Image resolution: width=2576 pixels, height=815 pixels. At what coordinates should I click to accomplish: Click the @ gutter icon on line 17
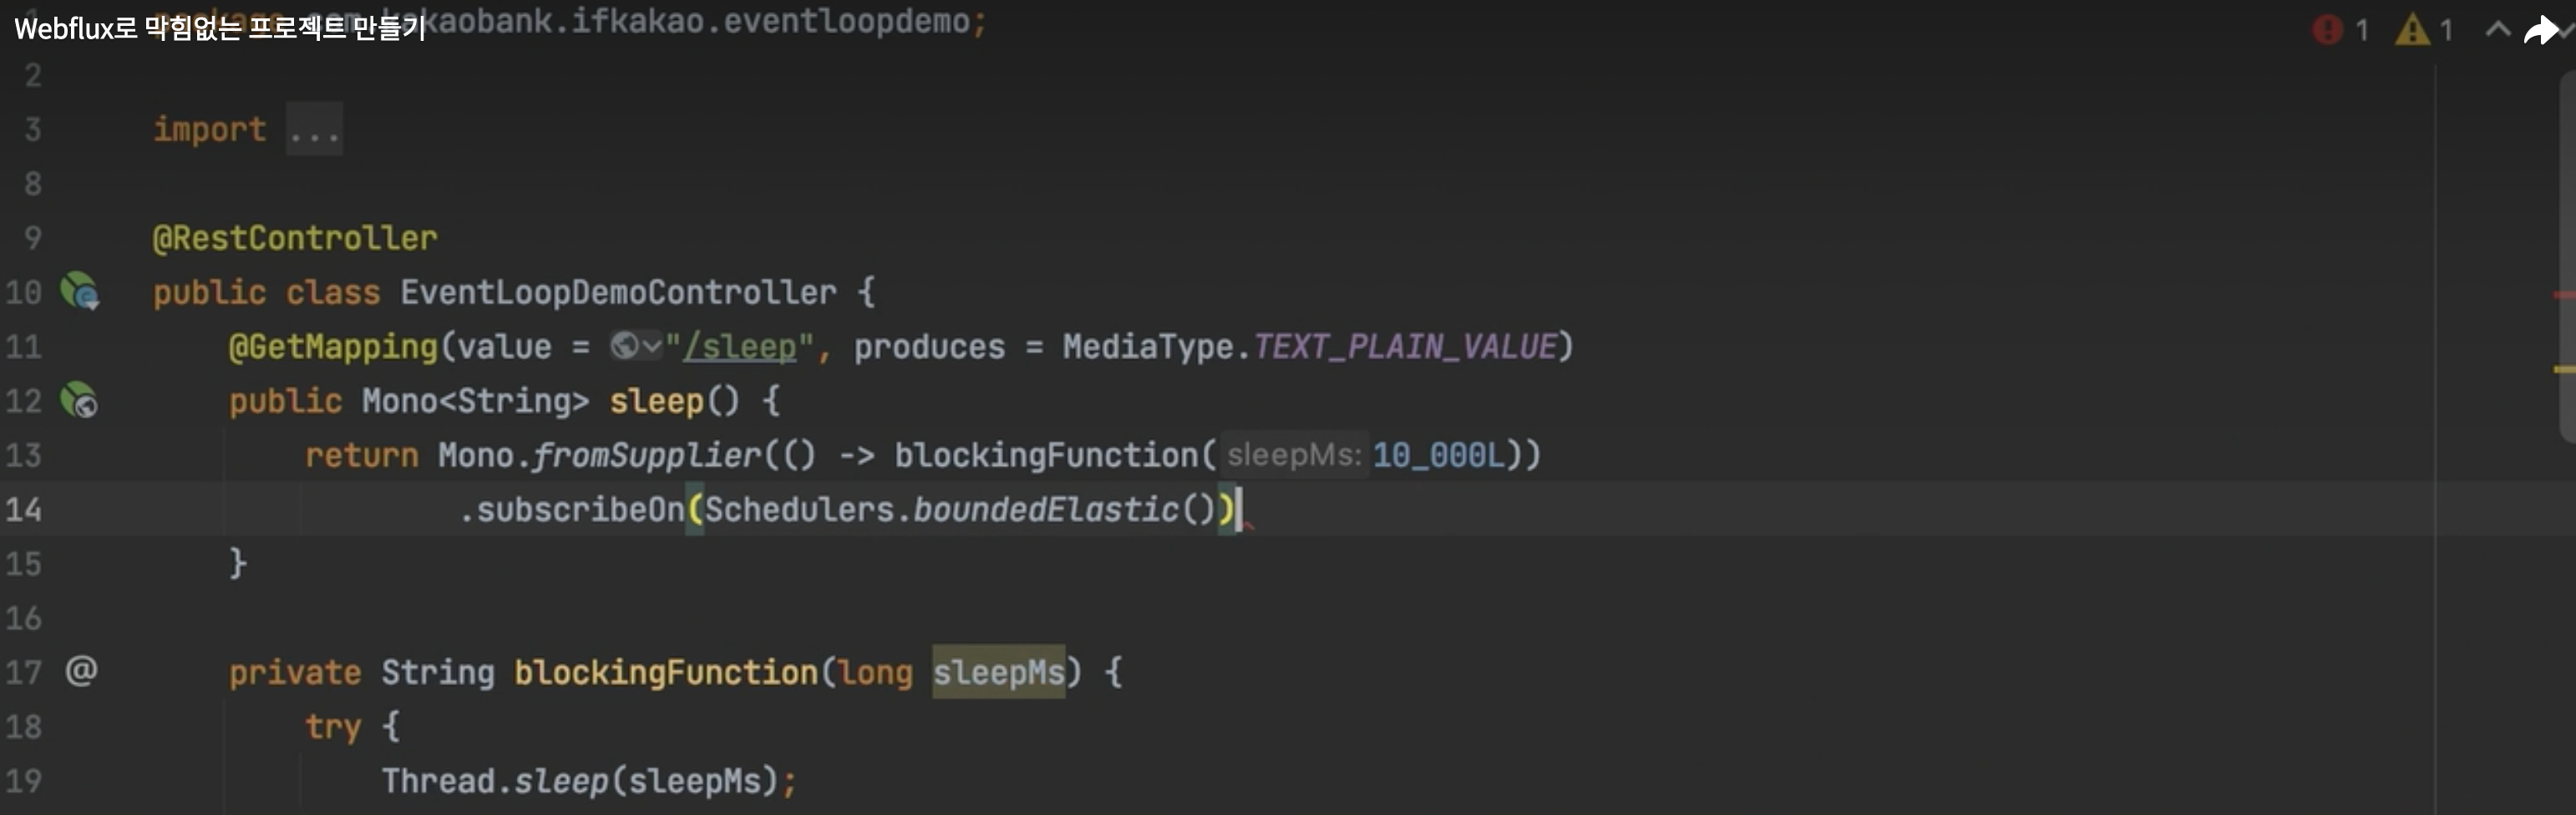click(x=81, y=670)
